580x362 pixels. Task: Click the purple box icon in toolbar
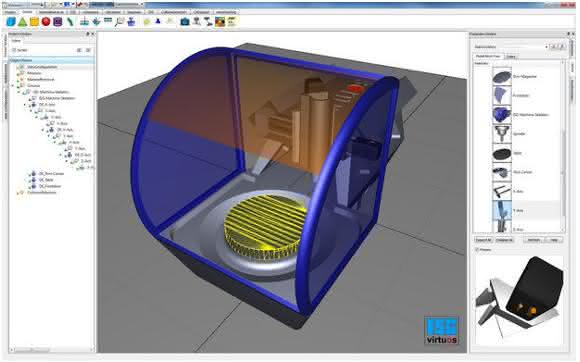click(57, 22)
